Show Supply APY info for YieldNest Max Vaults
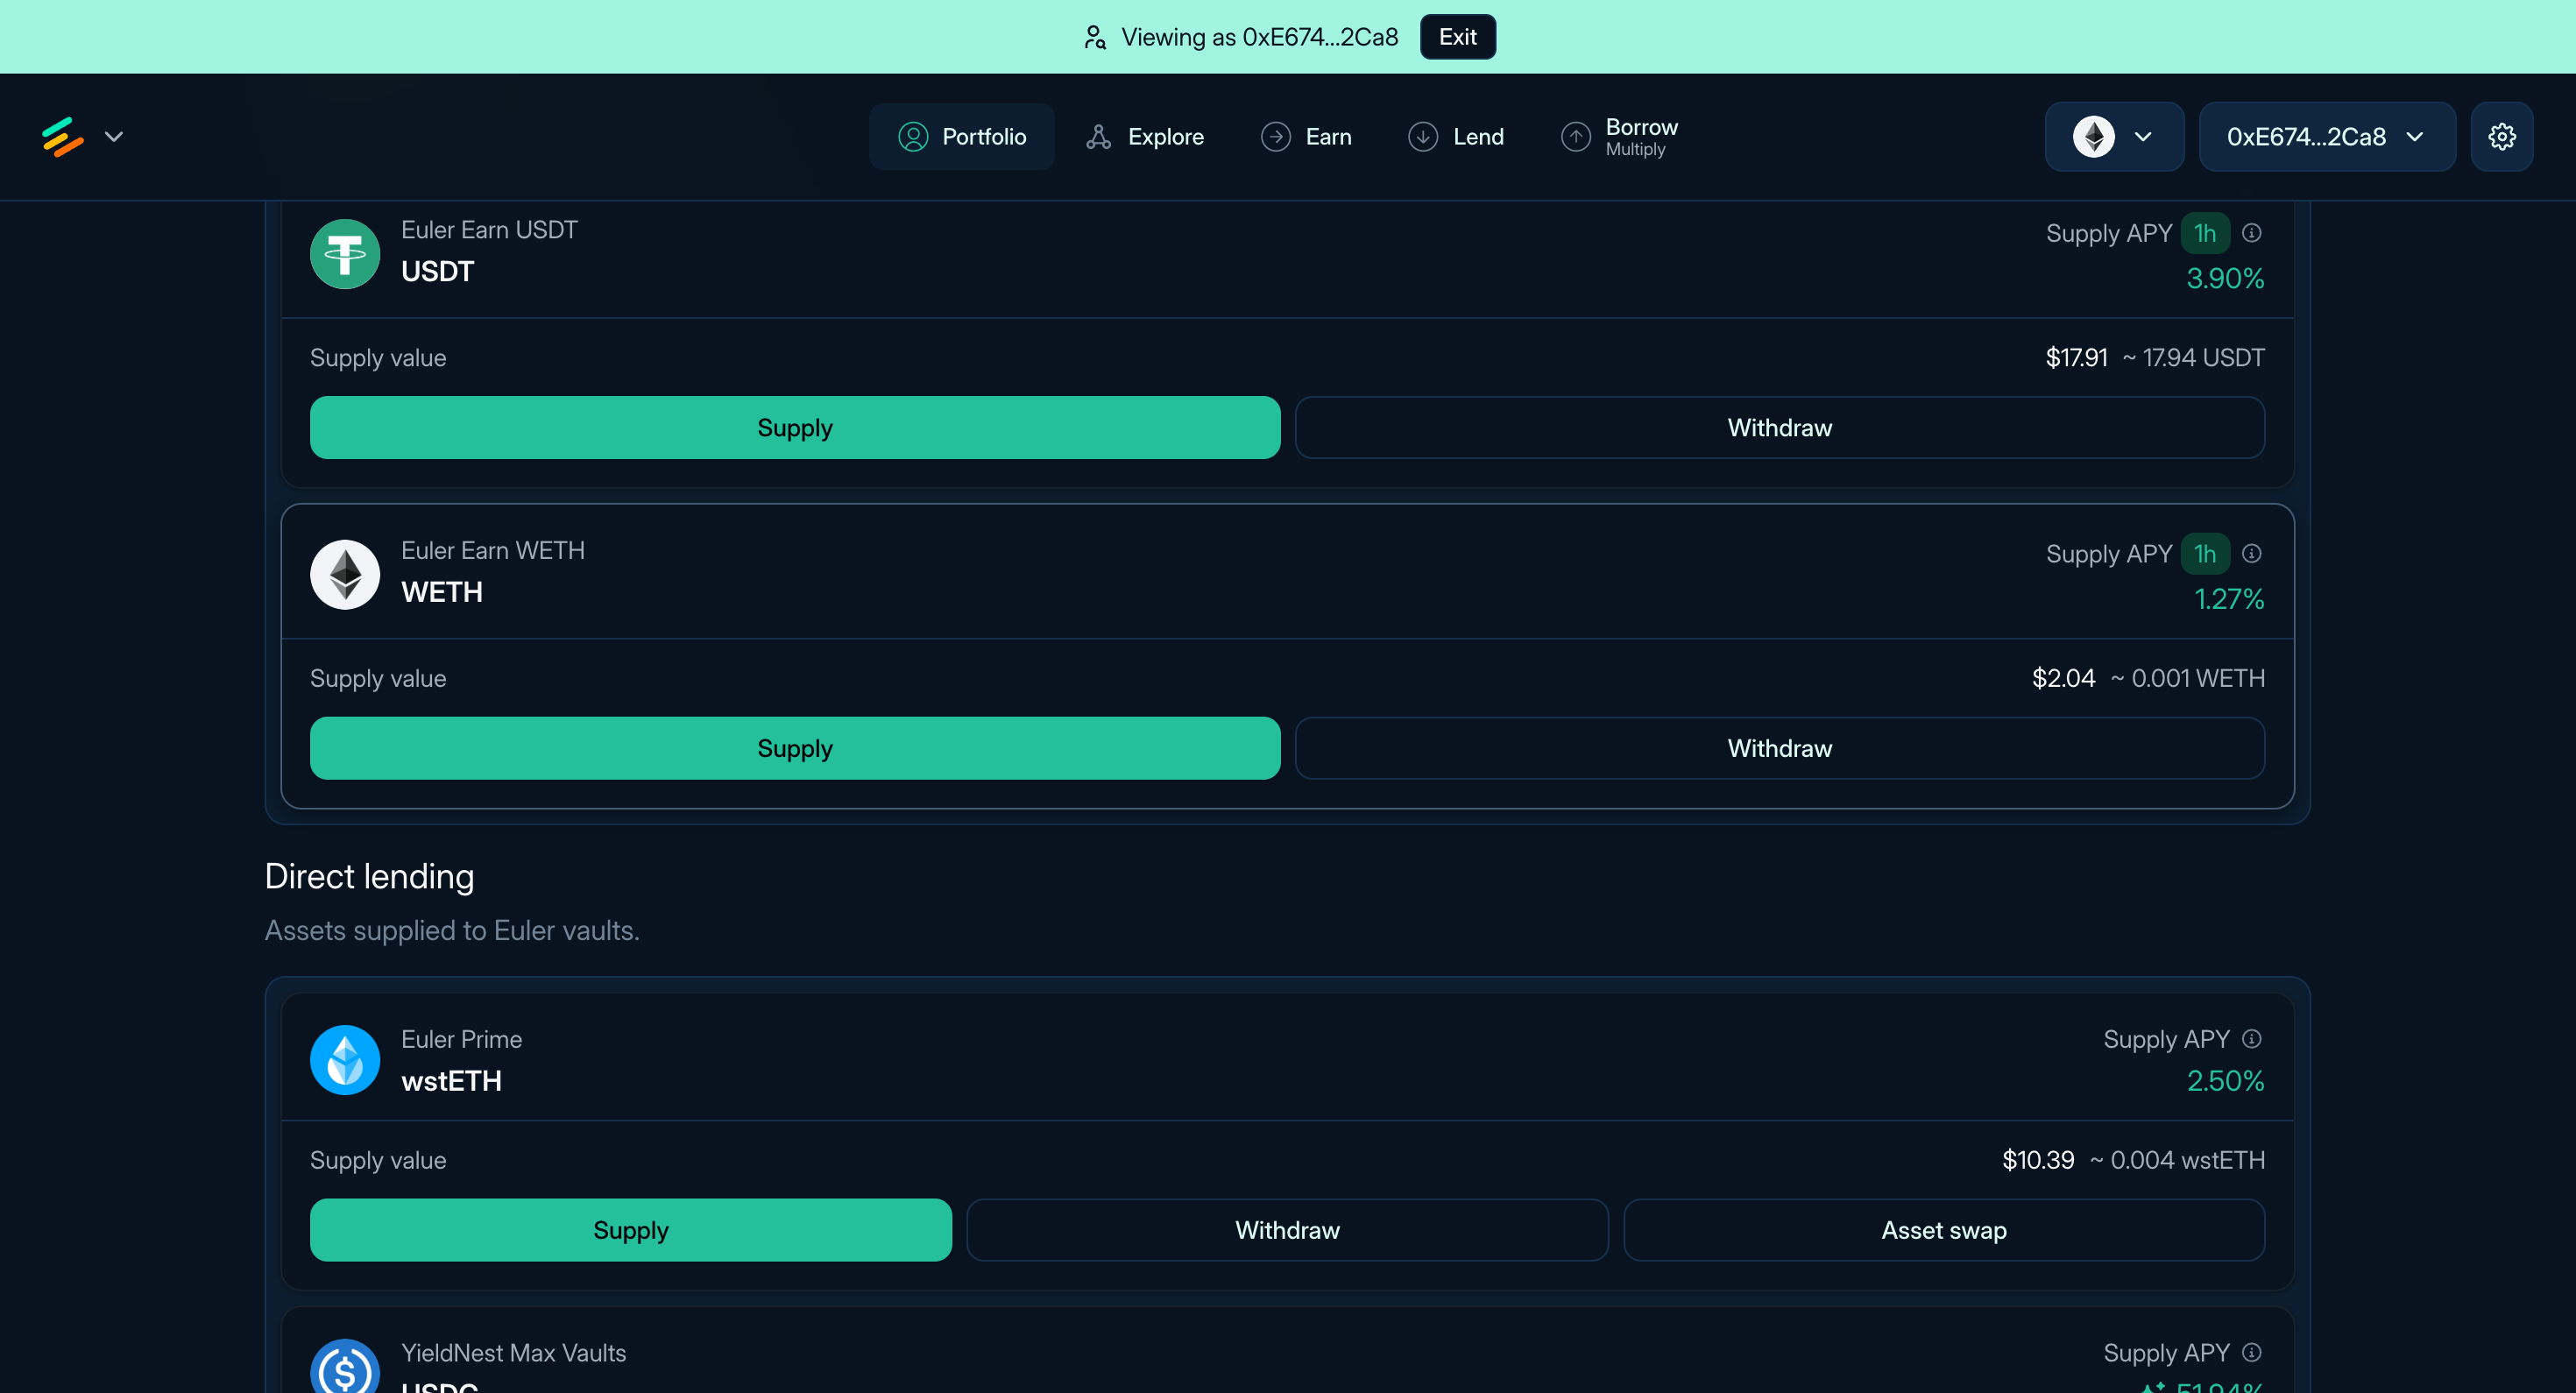 coord(2252,1353)
